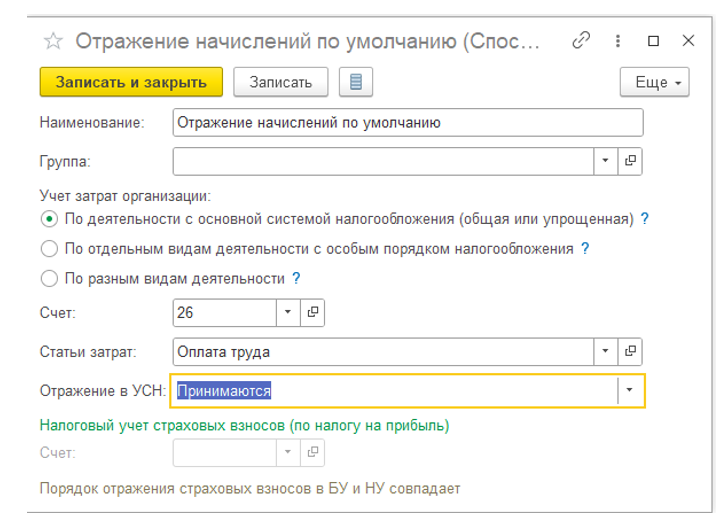Click the Учет затрат организации label

click(x=125, y=196)
